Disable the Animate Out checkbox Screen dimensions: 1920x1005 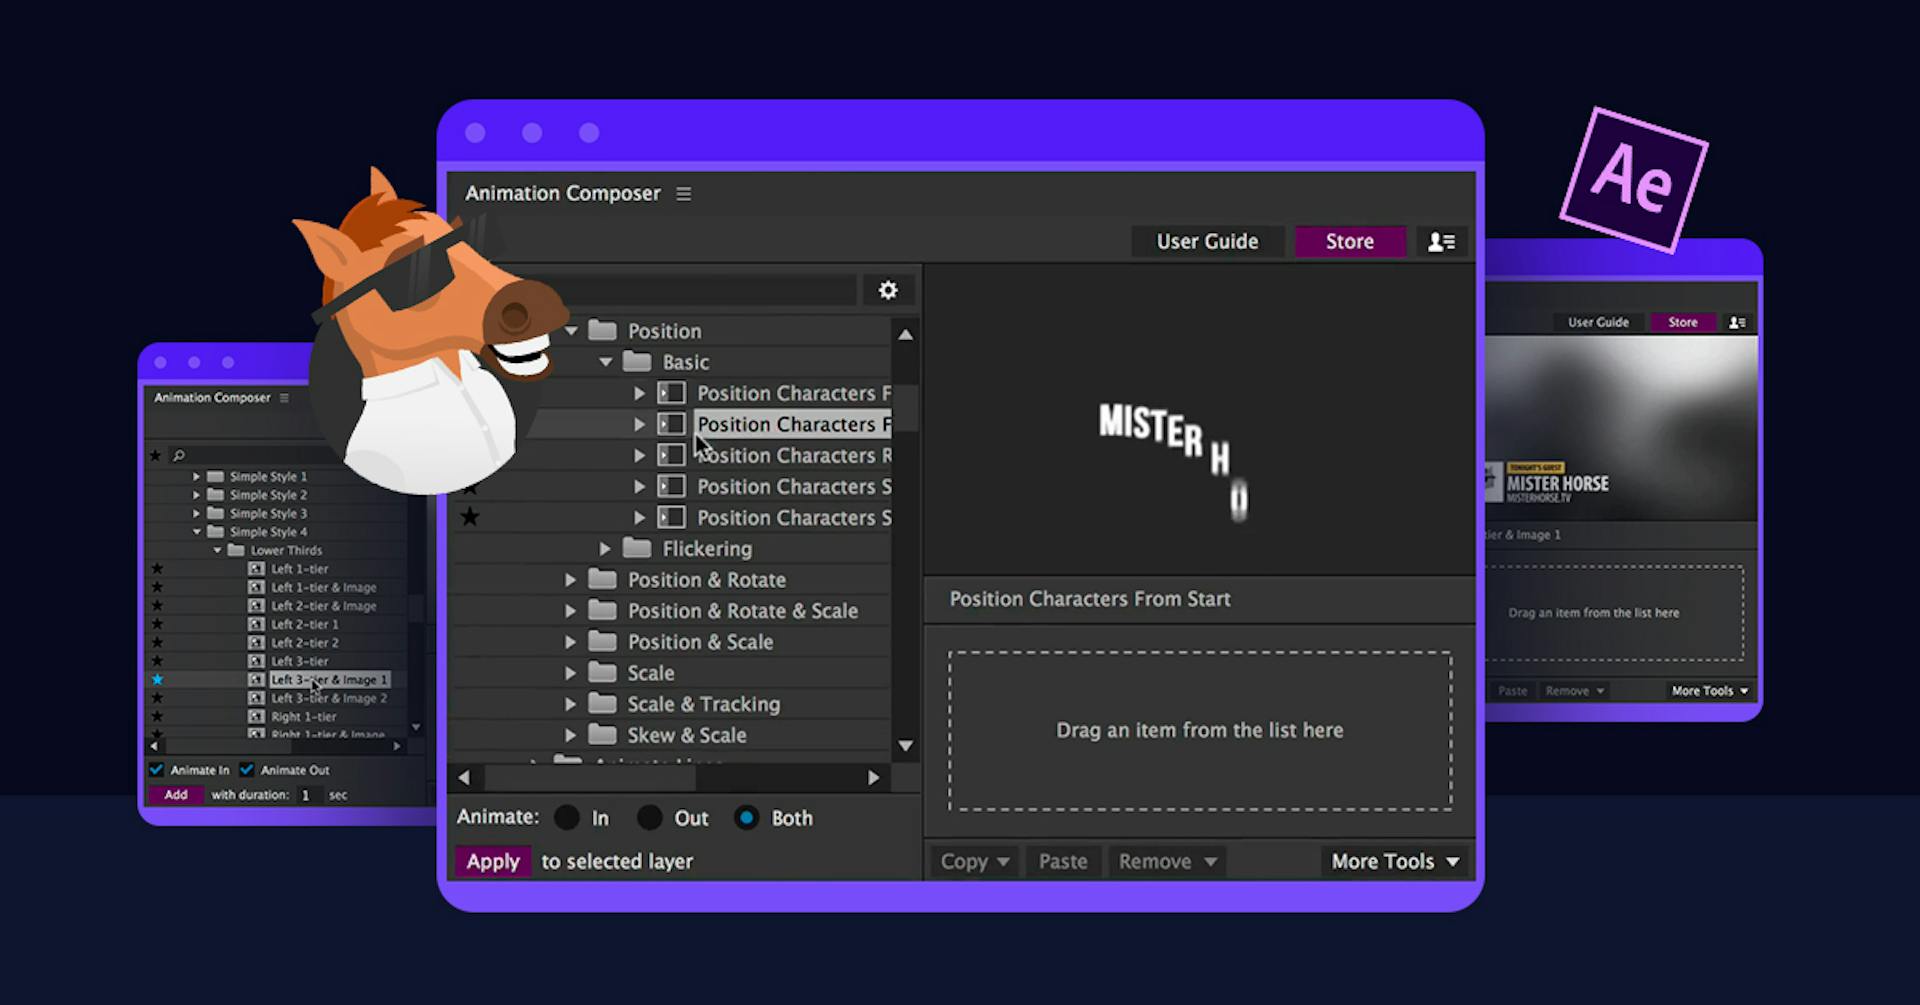[x=246, y=770]
